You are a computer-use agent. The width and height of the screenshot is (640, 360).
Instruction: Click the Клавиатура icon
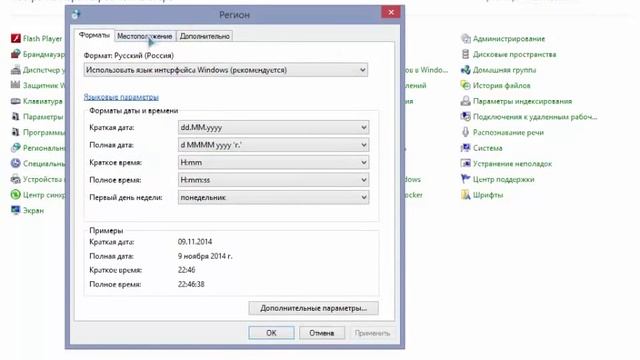click(x=16, y=101)
